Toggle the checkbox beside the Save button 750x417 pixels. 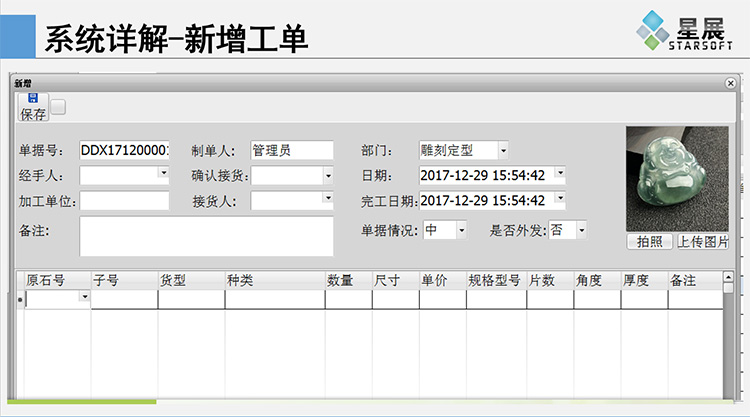pyautogui.click(x=59, y=107)
